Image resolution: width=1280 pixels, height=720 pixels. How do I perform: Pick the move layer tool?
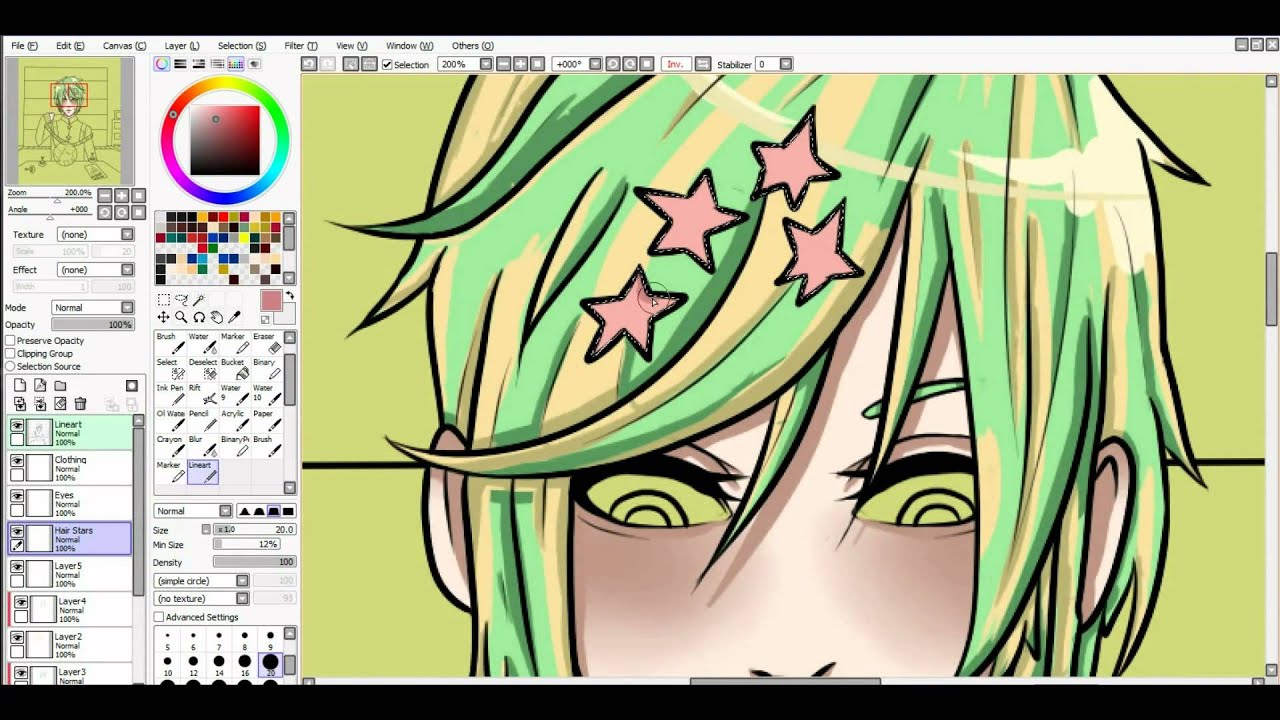tap(163, 317)
